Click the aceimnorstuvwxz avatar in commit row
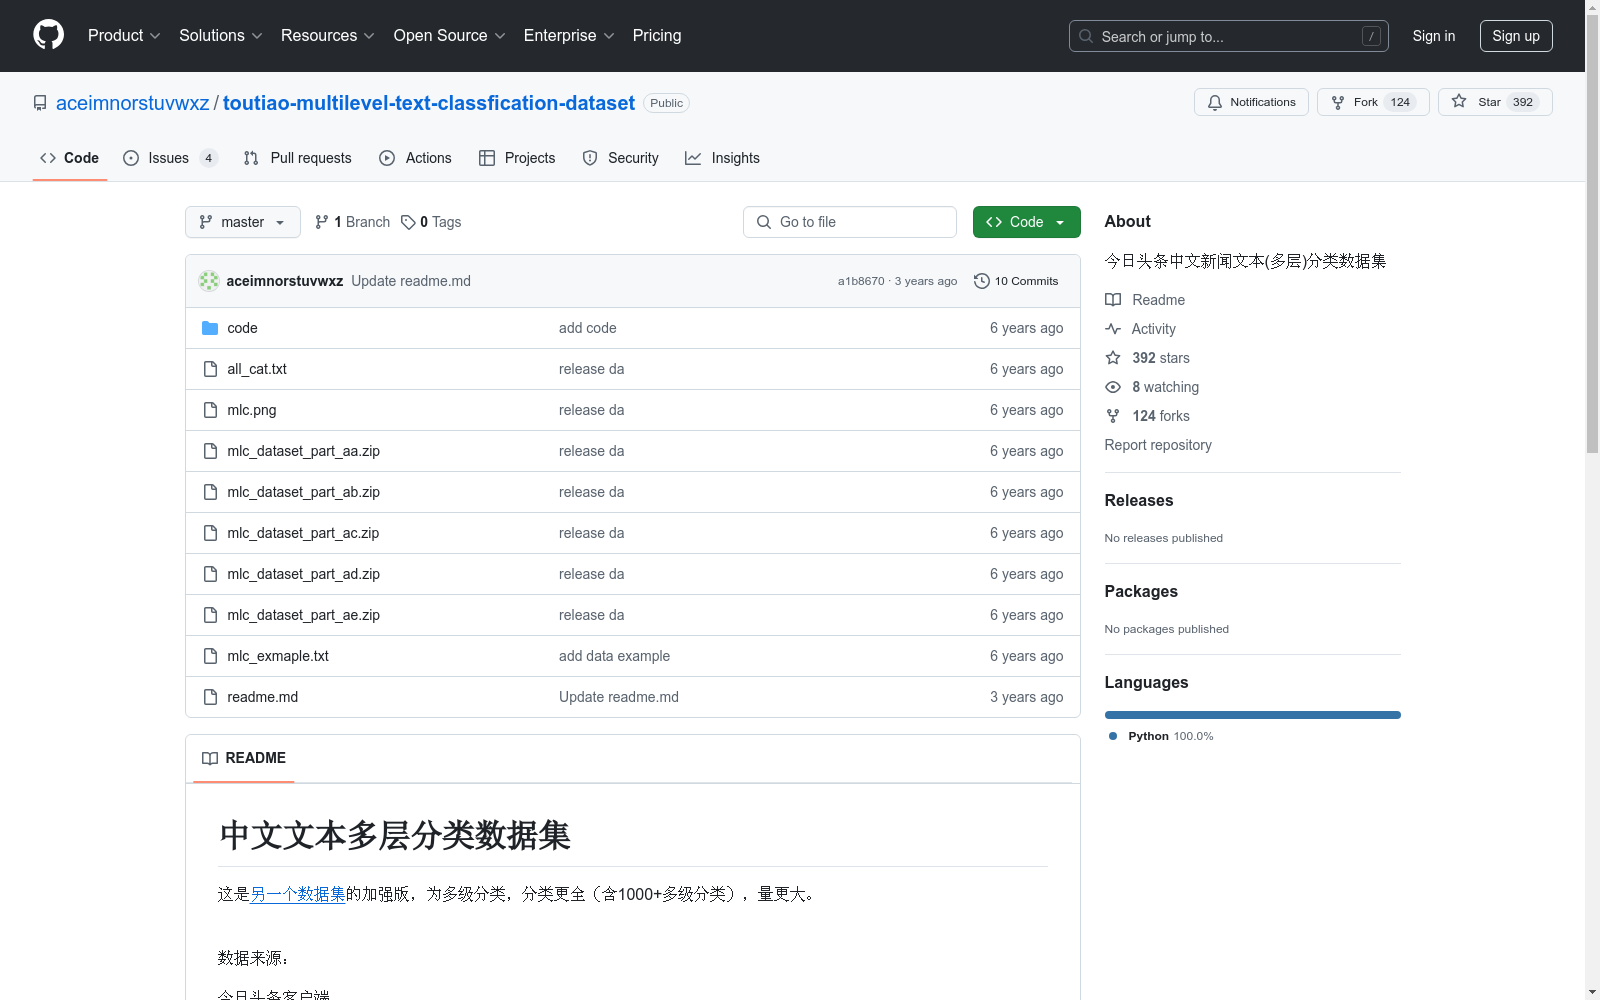Image resolution: width=1600 pixels, height=1000 pixels. click(209, 281)
